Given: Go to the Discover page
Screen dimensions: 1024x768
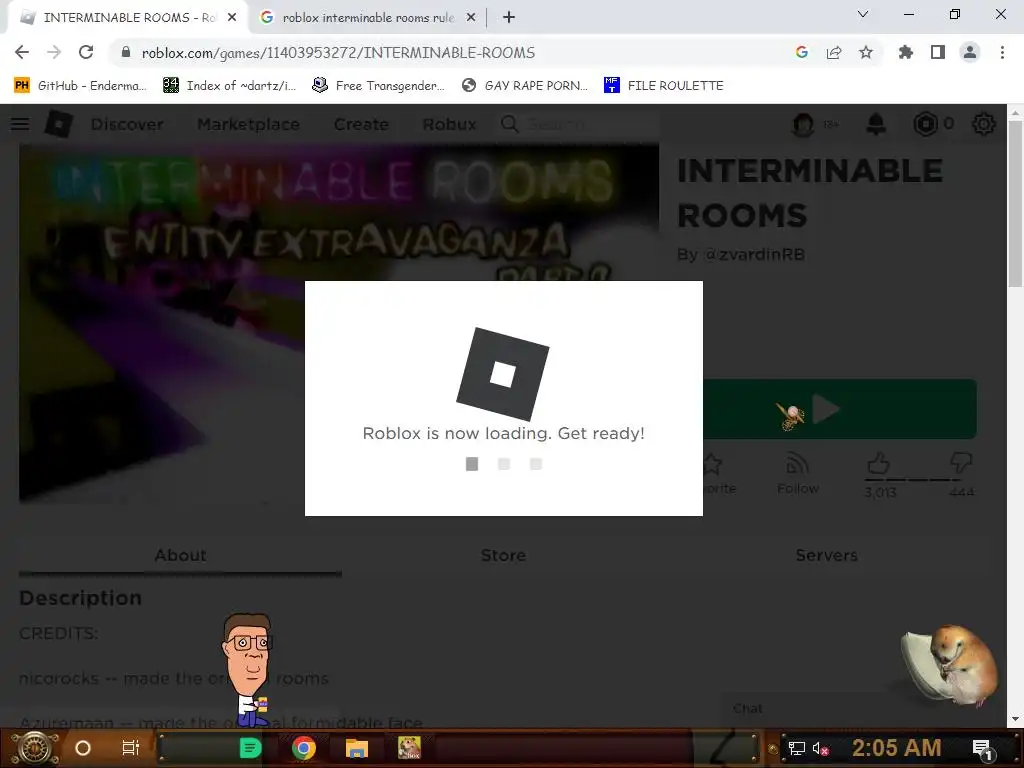Looking at the screenshot, I should (x=127, y=124).
